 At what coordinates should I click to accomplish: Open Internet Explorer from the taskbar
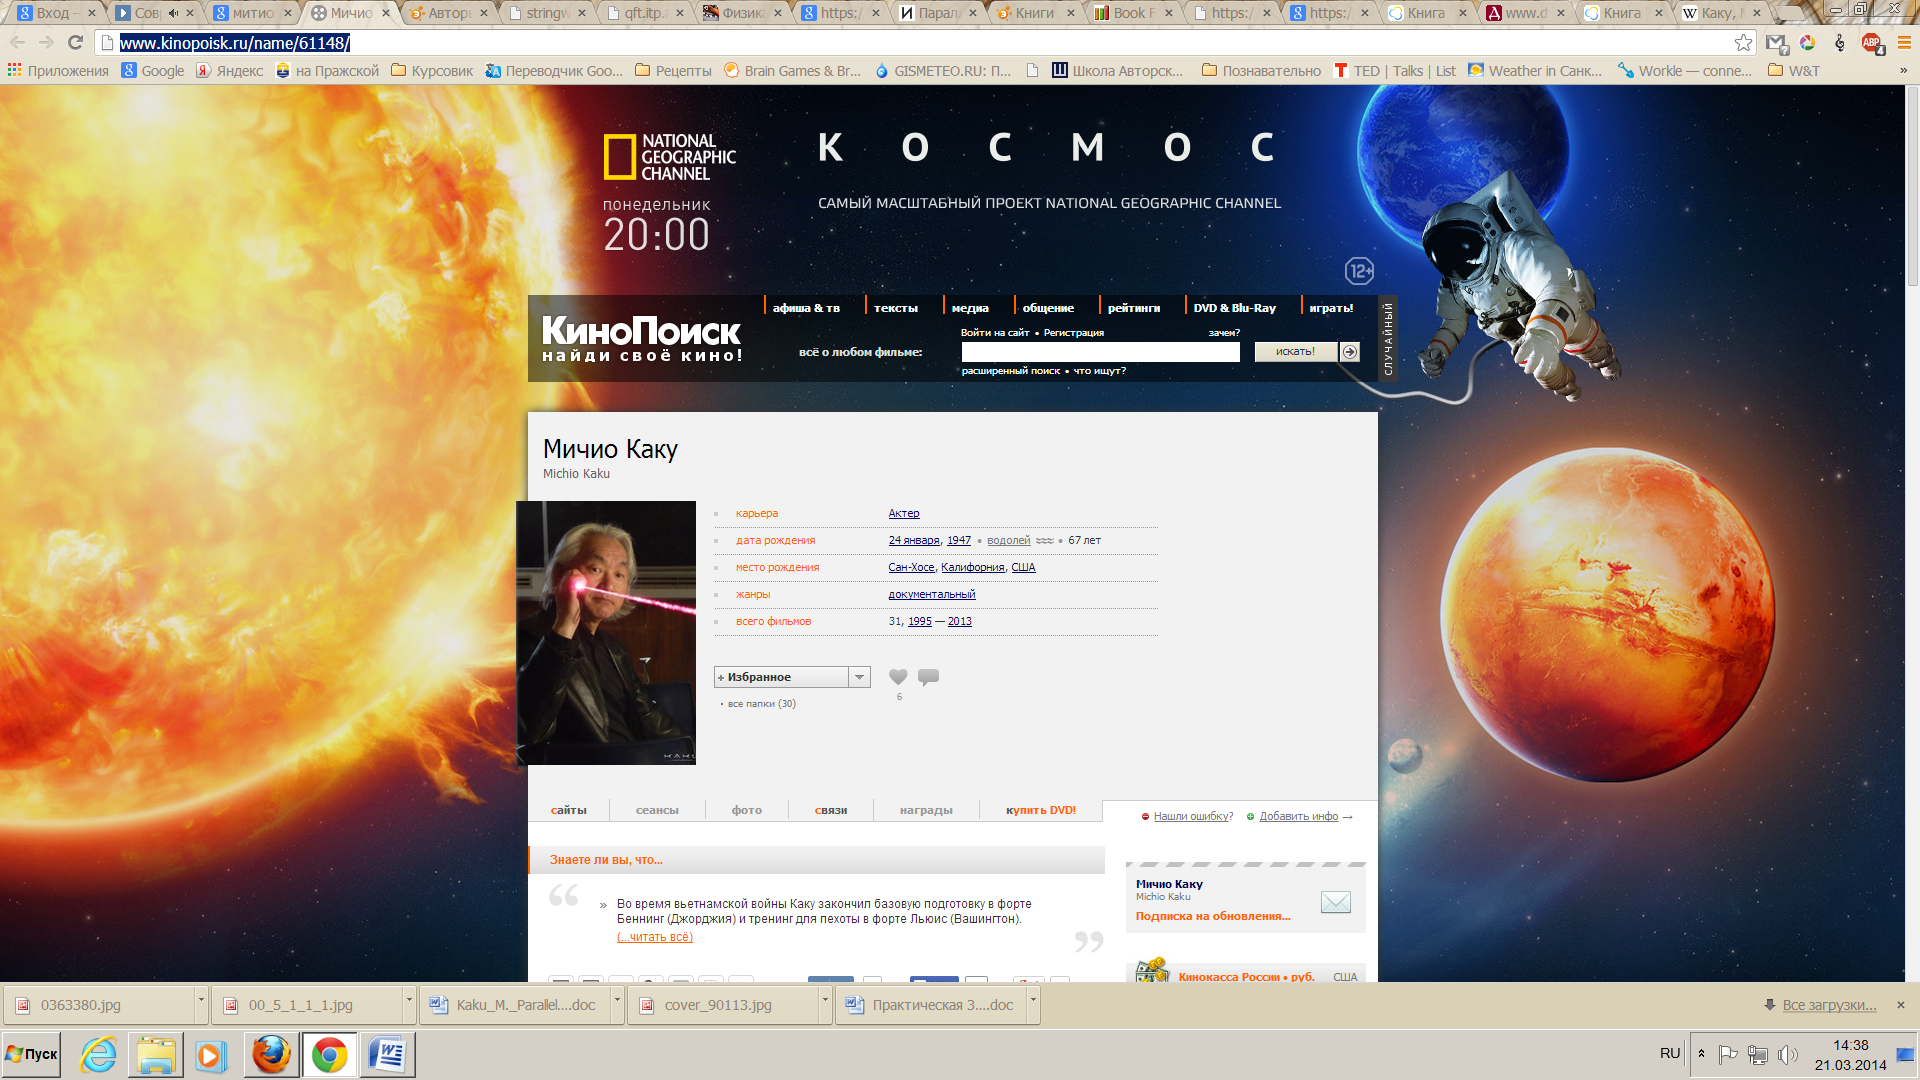pyautogui.click(x=98, y=1055)
